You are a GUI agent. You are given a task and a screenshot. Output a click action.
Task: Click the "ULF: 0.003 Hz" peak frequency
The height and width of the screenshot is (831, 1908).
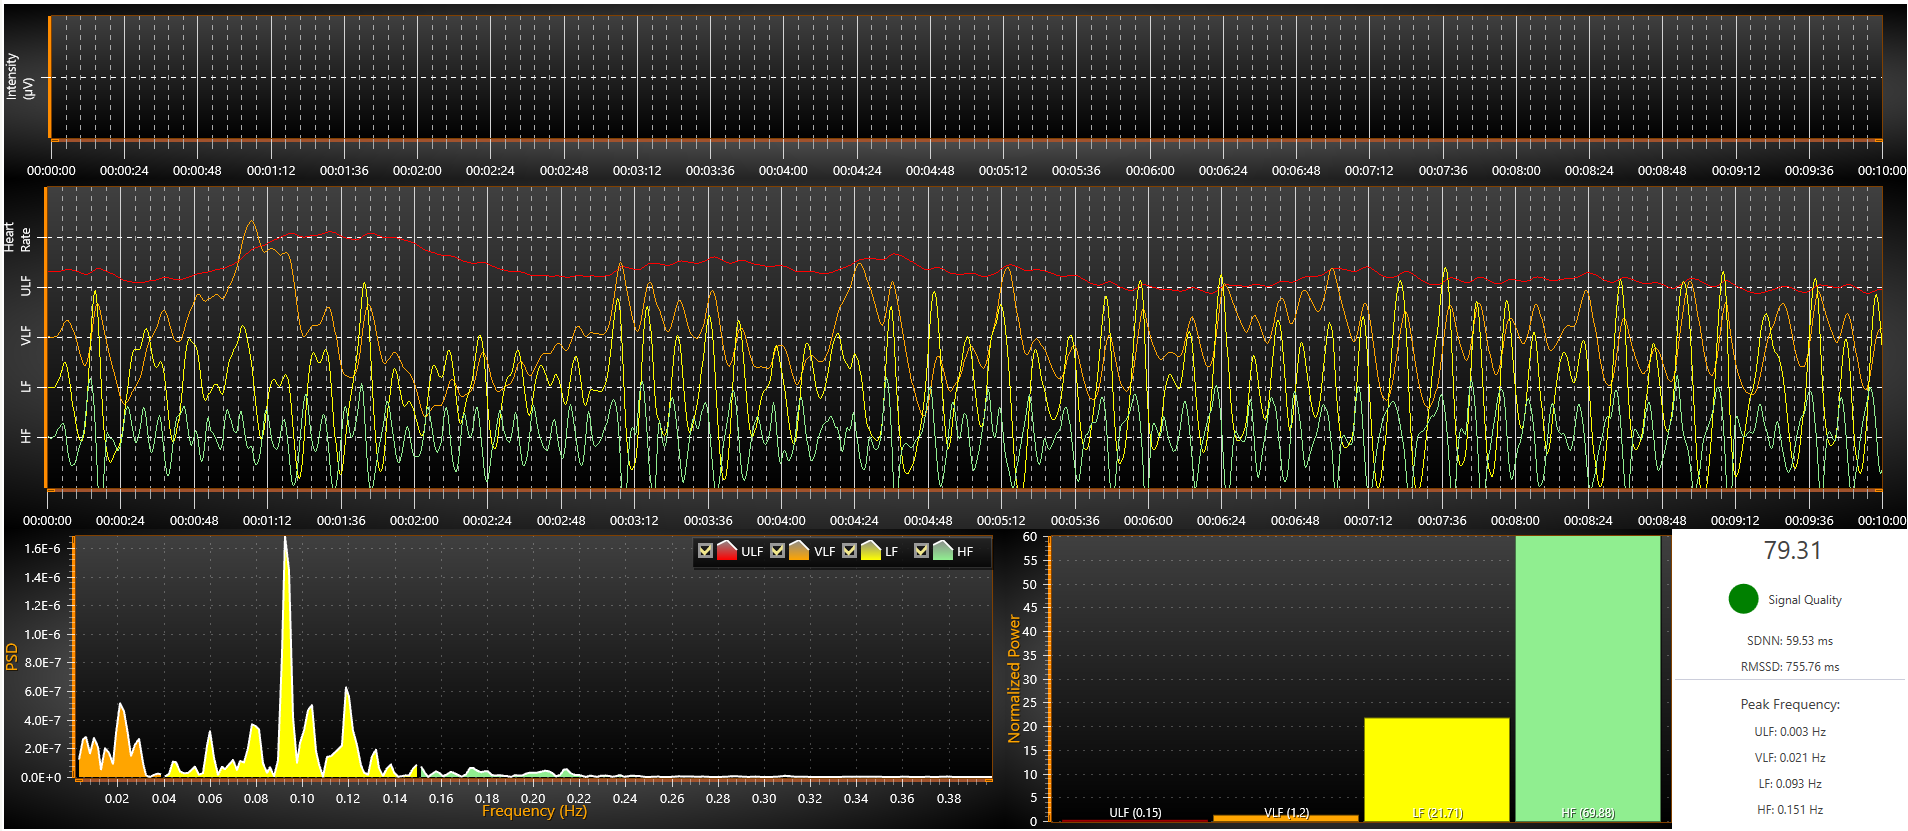[1790, 732]
